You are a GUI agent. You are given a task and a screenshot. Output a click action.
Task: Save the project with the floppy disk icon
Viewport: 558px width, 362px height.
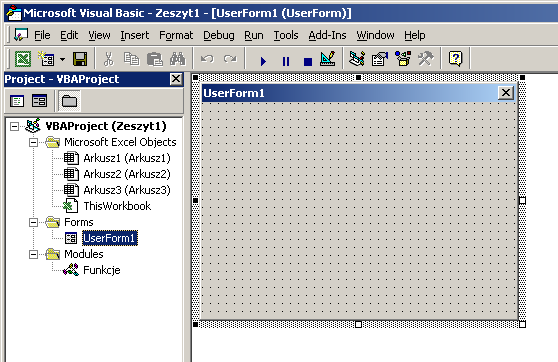(x=80, y=59)
